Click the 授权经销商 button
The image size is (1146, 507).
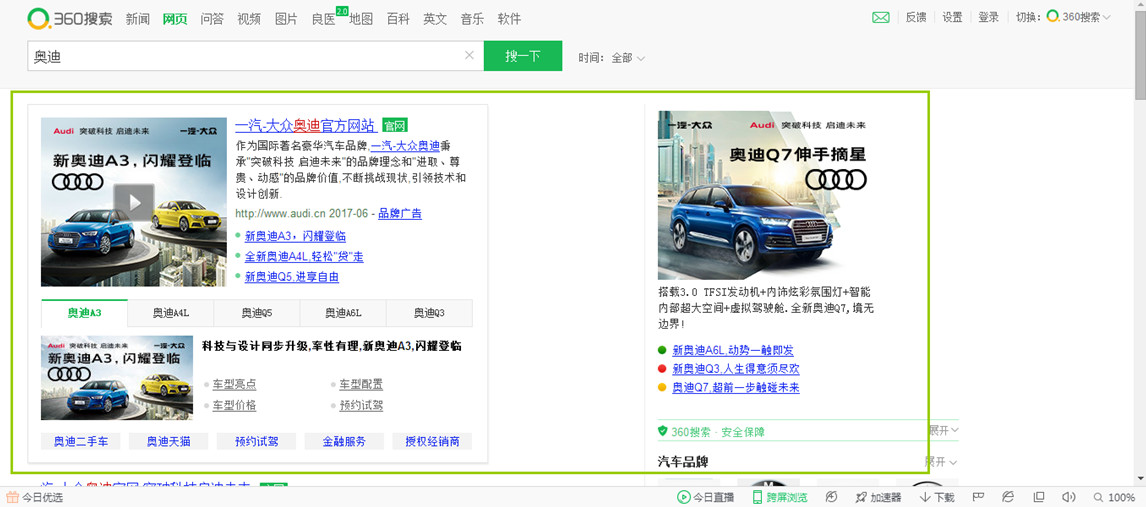click(433, 441)
